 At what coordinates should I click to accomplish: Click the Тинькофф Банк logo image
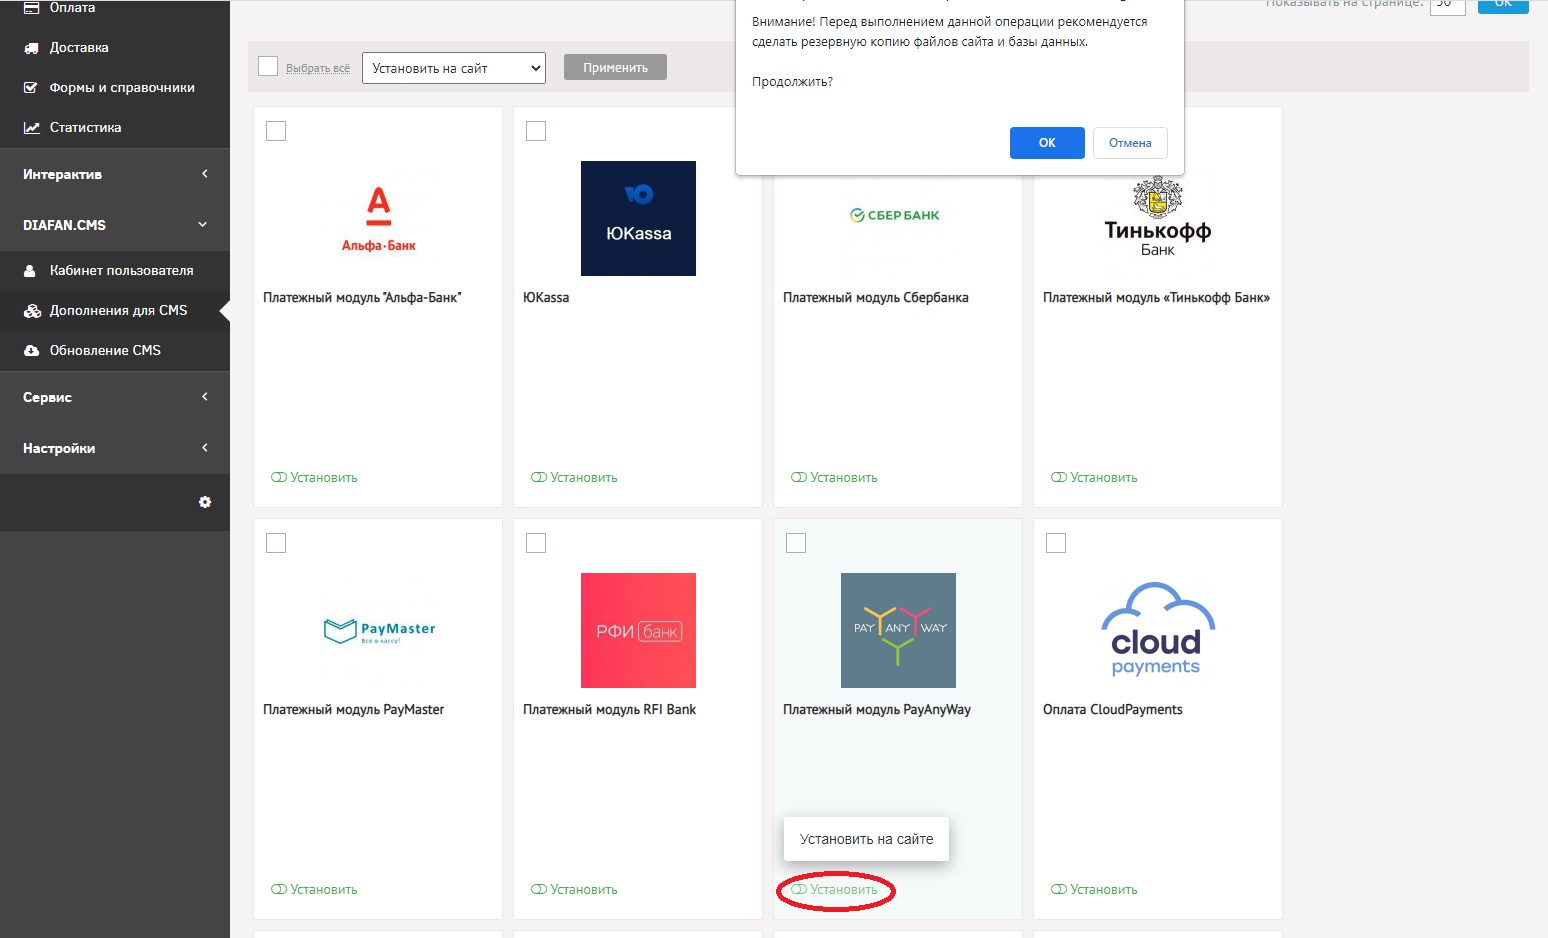pyautogui.click(x=1158, y=219)
